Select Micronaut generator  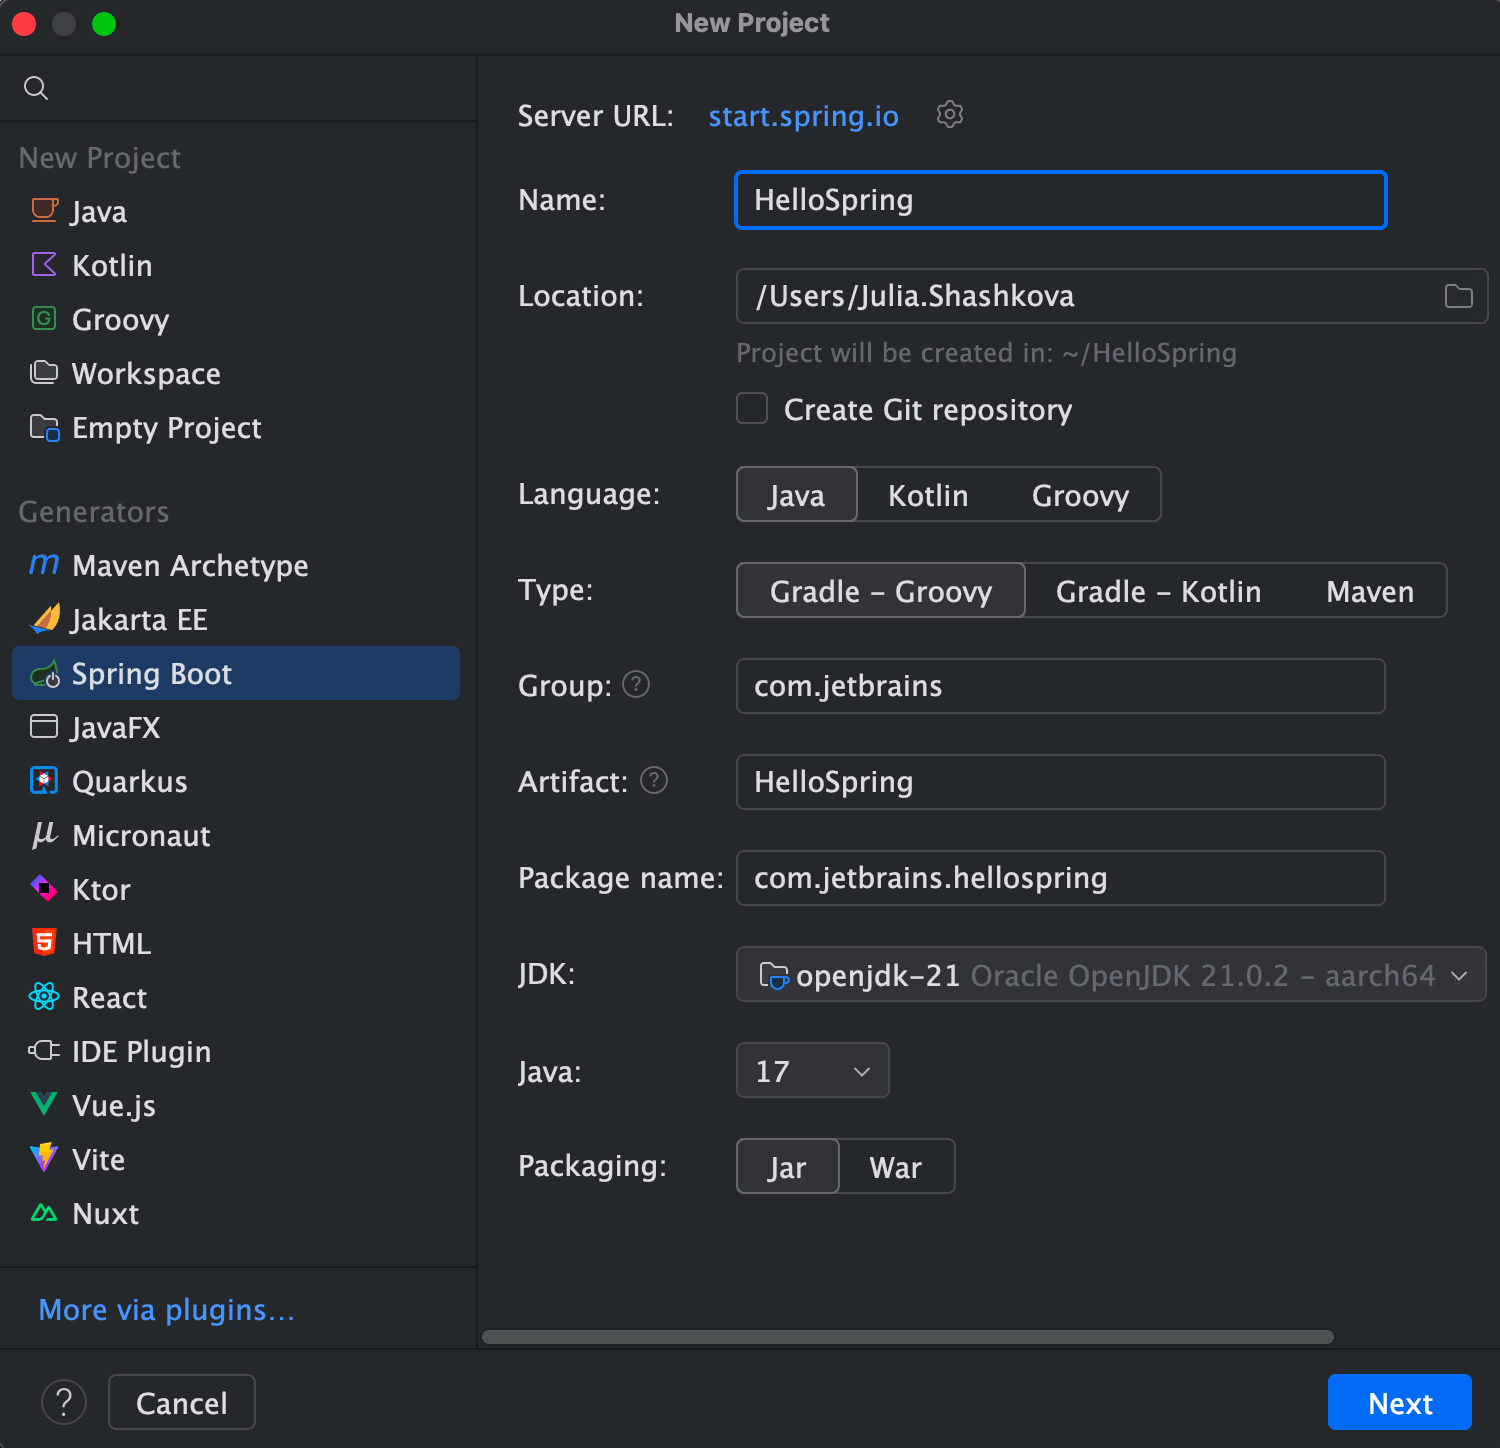[236, 835]
